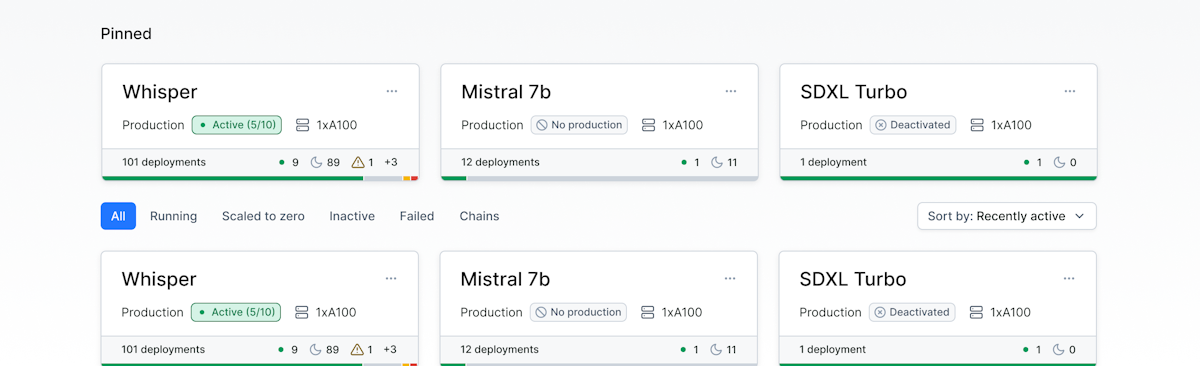This screenshot has height=366, width=1200.
Task: Click the server icon on Whisper card under the filter tabs
Action: [x=302, y=312]
